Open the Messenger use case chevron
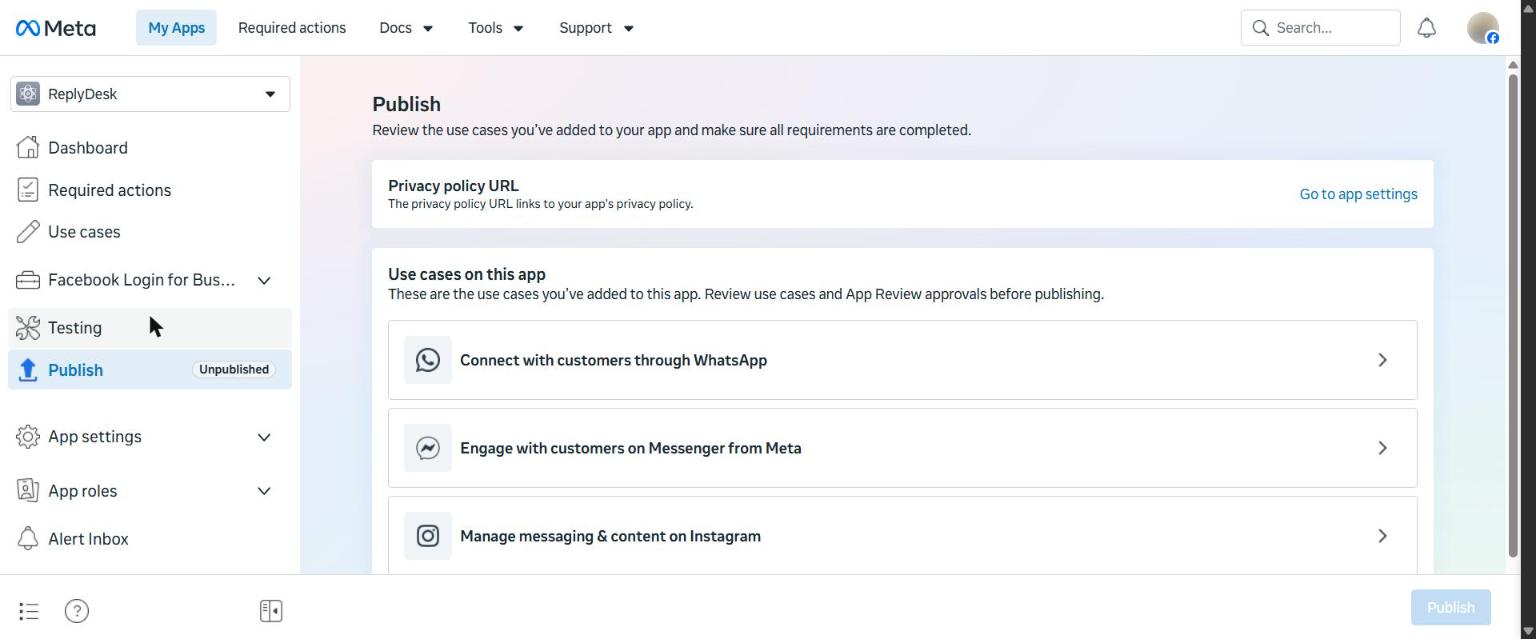 coord(1383,448)
